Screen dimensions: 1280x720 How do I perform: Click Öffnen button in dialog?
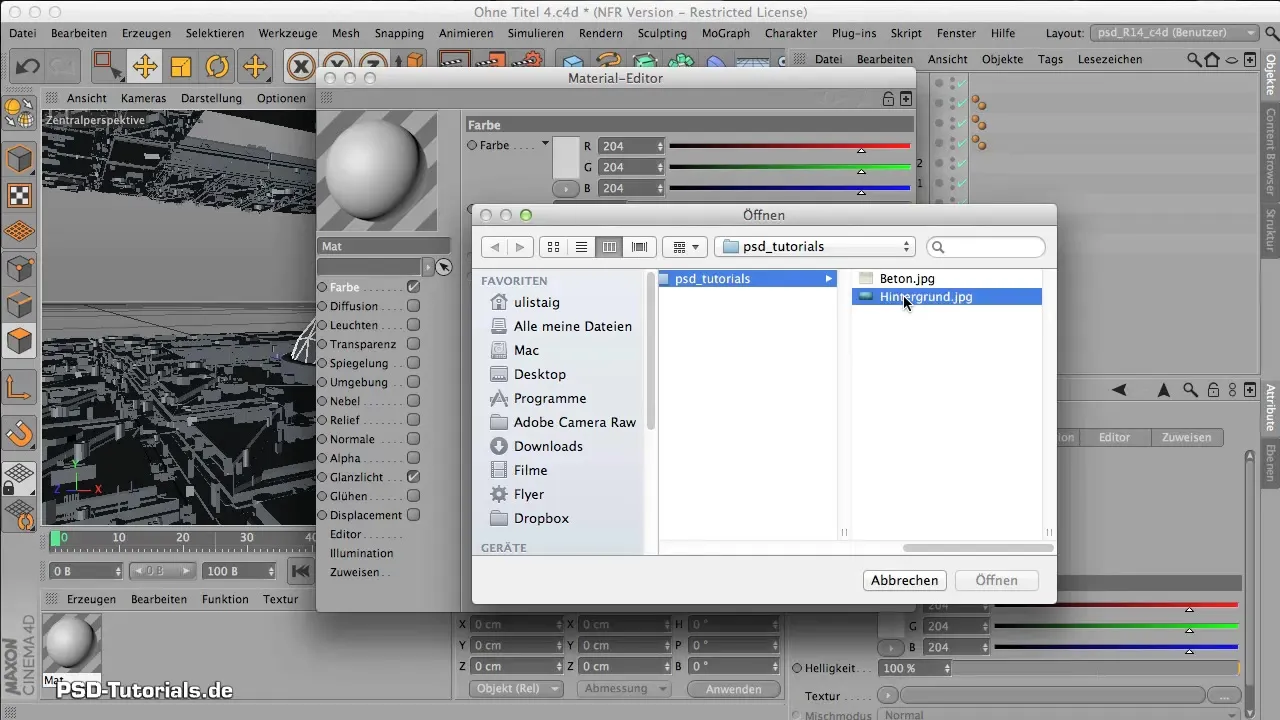tap(996, 580)
